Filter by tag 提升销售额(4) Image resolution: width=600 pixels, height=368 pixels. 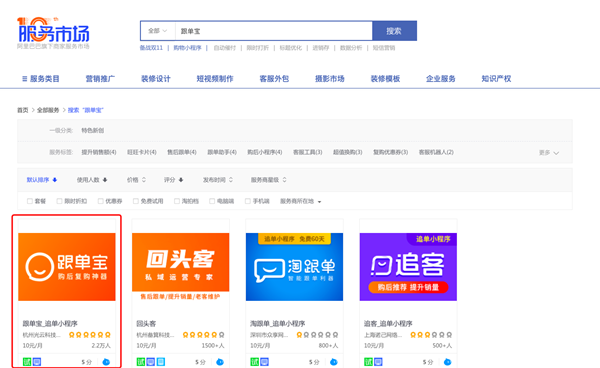[99, 152]
